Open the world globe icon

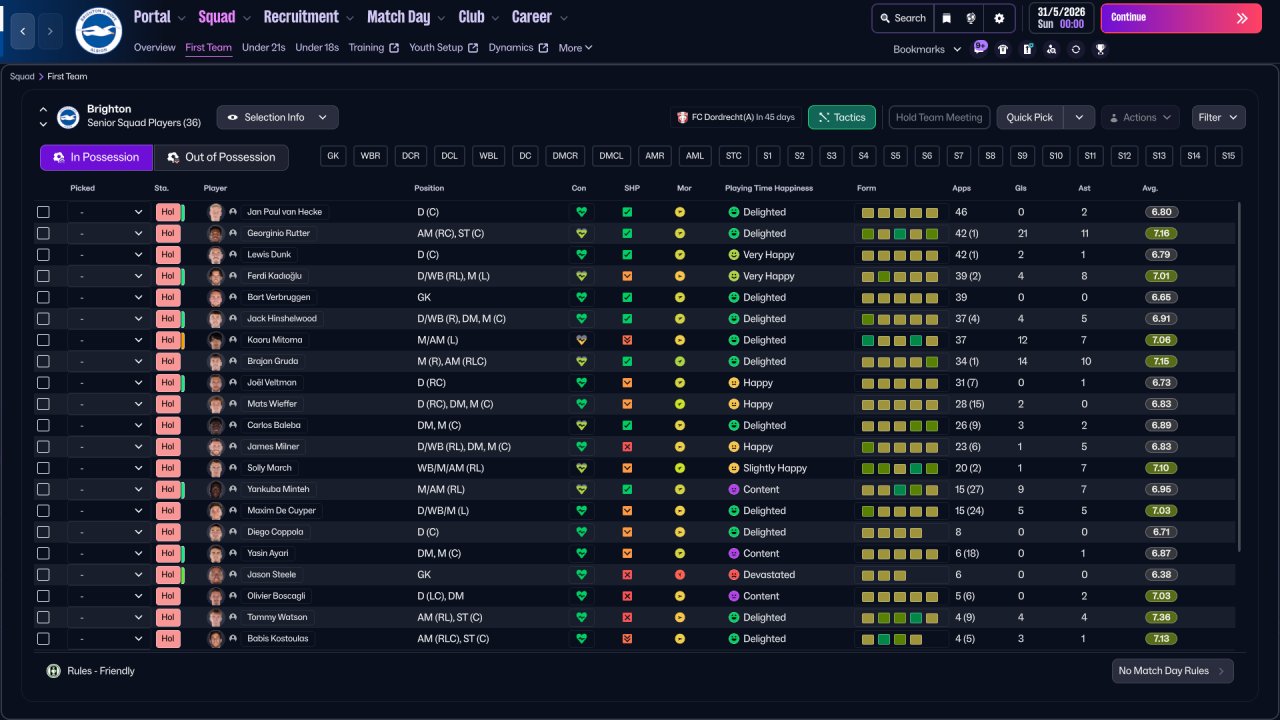pos(971,18)
